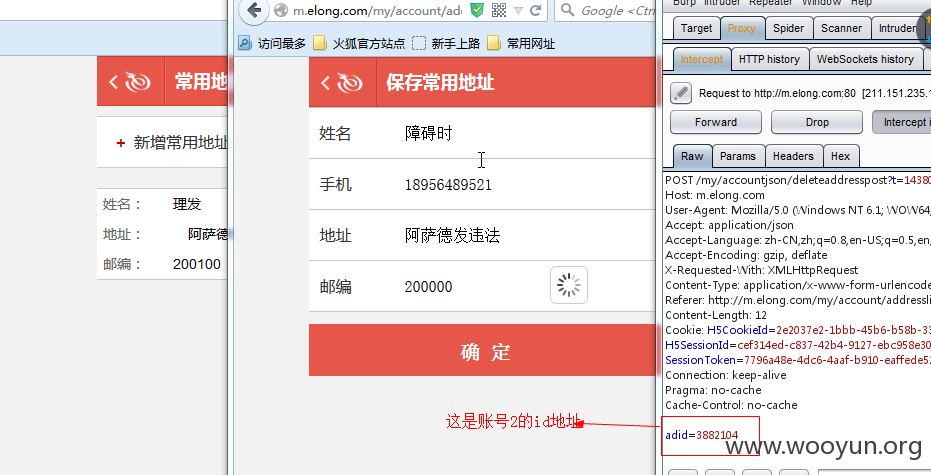Click the Forward button in Burp
This screenshot has height=475, width=931.
(x=716, y=122)
